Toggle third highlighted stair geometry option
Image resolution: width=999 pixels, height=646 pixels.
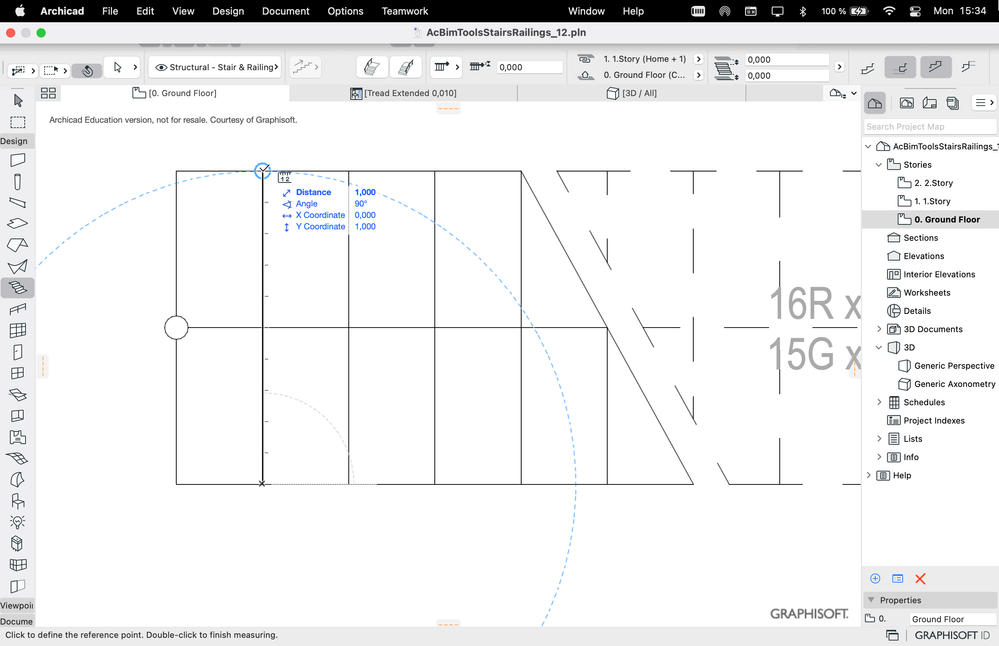[x=935, y=67]
